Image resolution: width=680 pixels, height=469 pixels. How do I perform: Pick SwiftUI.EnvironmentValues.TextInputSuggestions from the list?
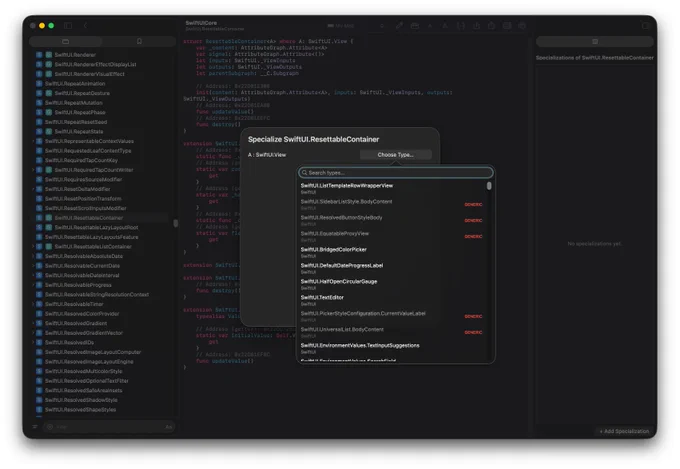coord(392,348)
